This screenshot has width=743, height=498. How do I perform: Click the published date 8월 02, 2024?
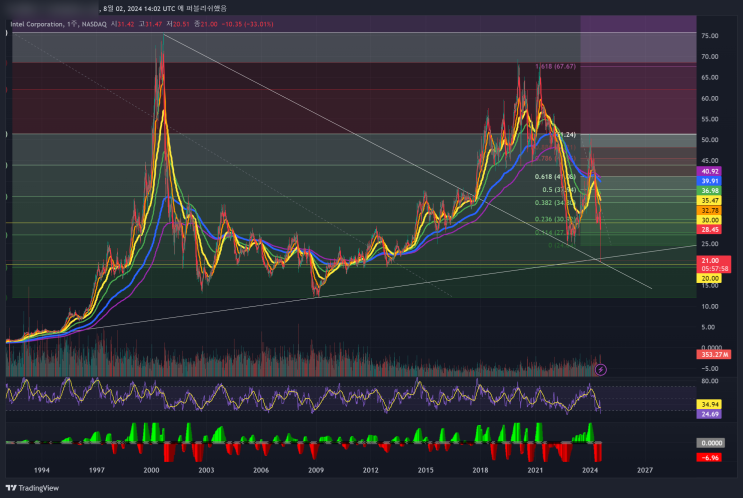126,9
